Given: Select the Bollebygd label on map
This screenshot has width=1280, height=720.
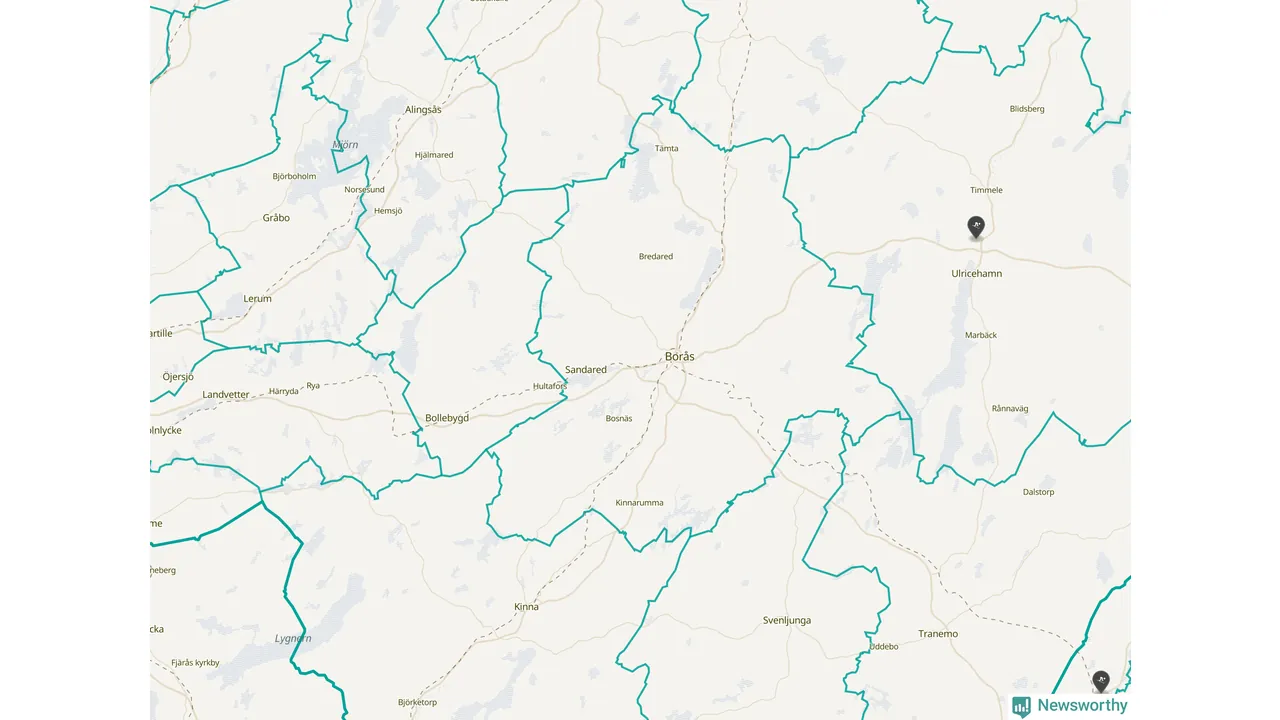Looking at the screenshot, I should coord(447,418).
